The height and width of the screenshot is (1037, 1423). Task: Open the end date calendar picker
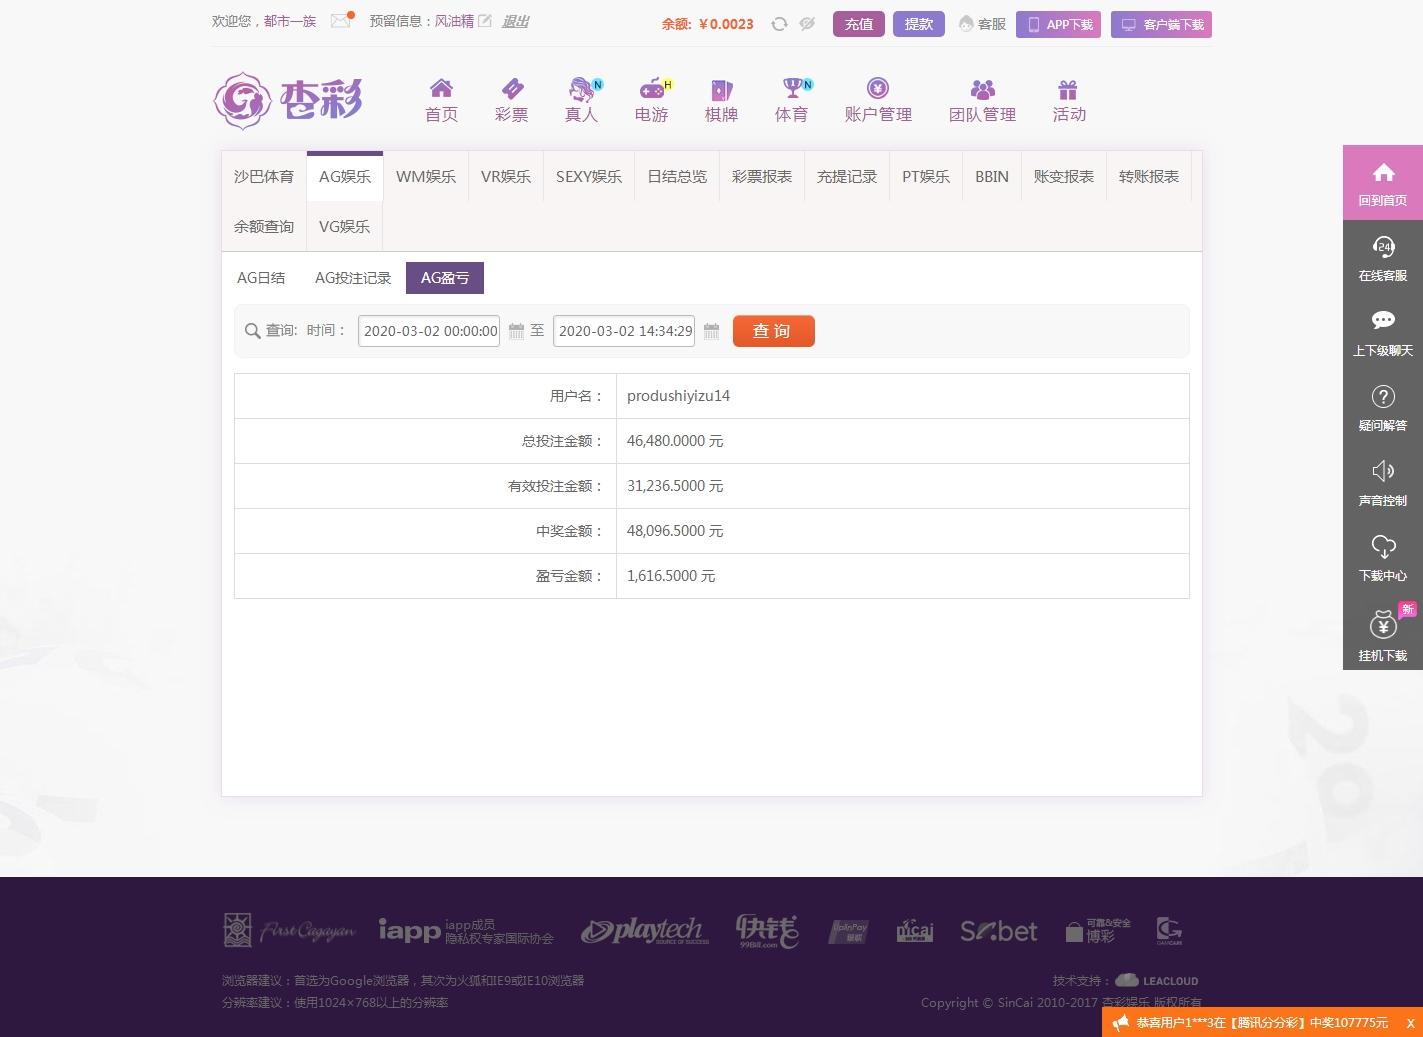[711, 331]
